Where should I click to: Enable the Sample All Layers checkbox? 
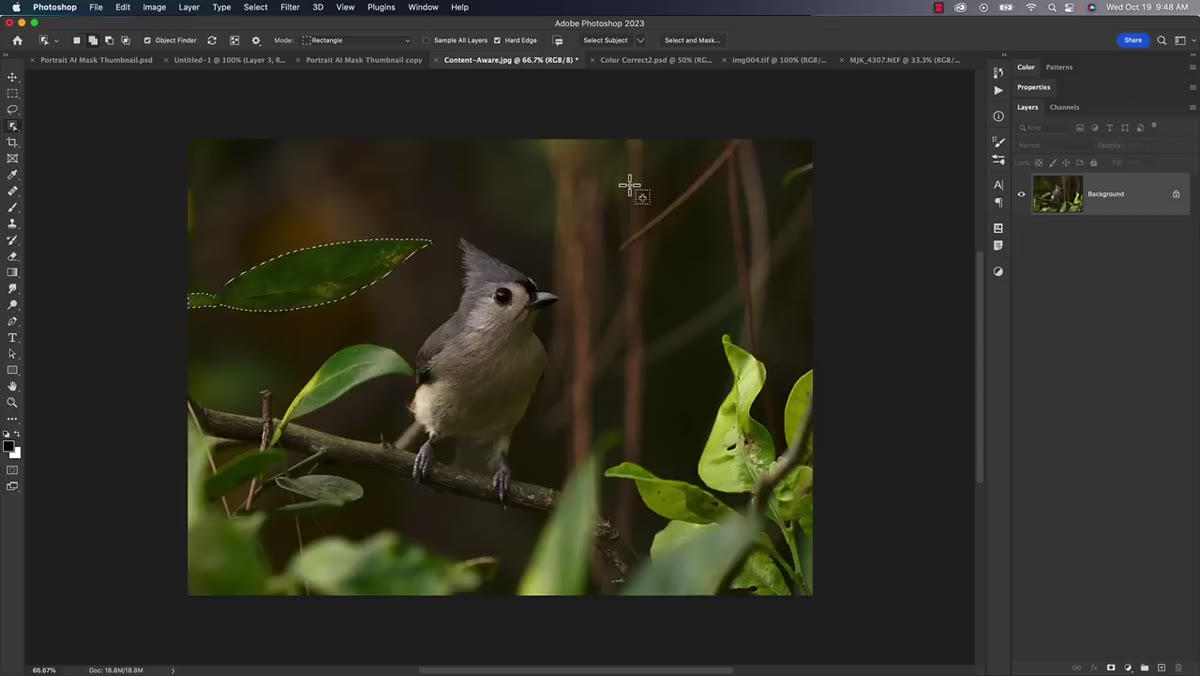(x=426, y=41)
